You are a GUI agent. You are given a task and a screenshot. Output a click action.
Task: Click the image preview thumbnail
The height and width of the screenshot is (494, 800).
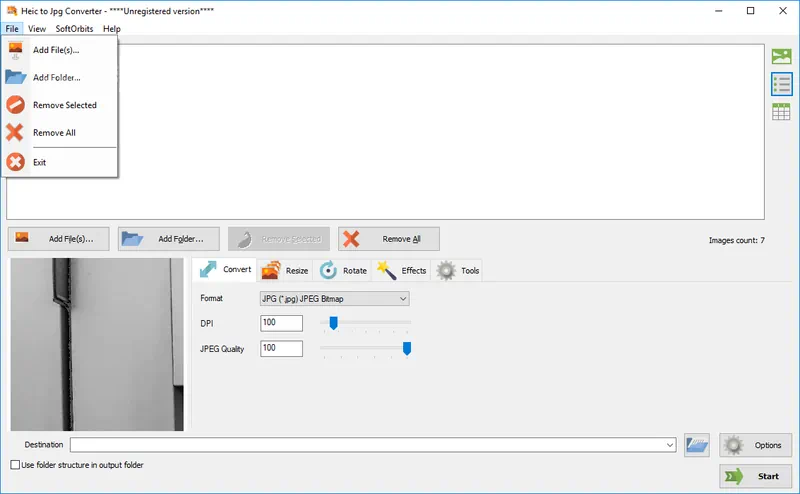click(97, 344)
